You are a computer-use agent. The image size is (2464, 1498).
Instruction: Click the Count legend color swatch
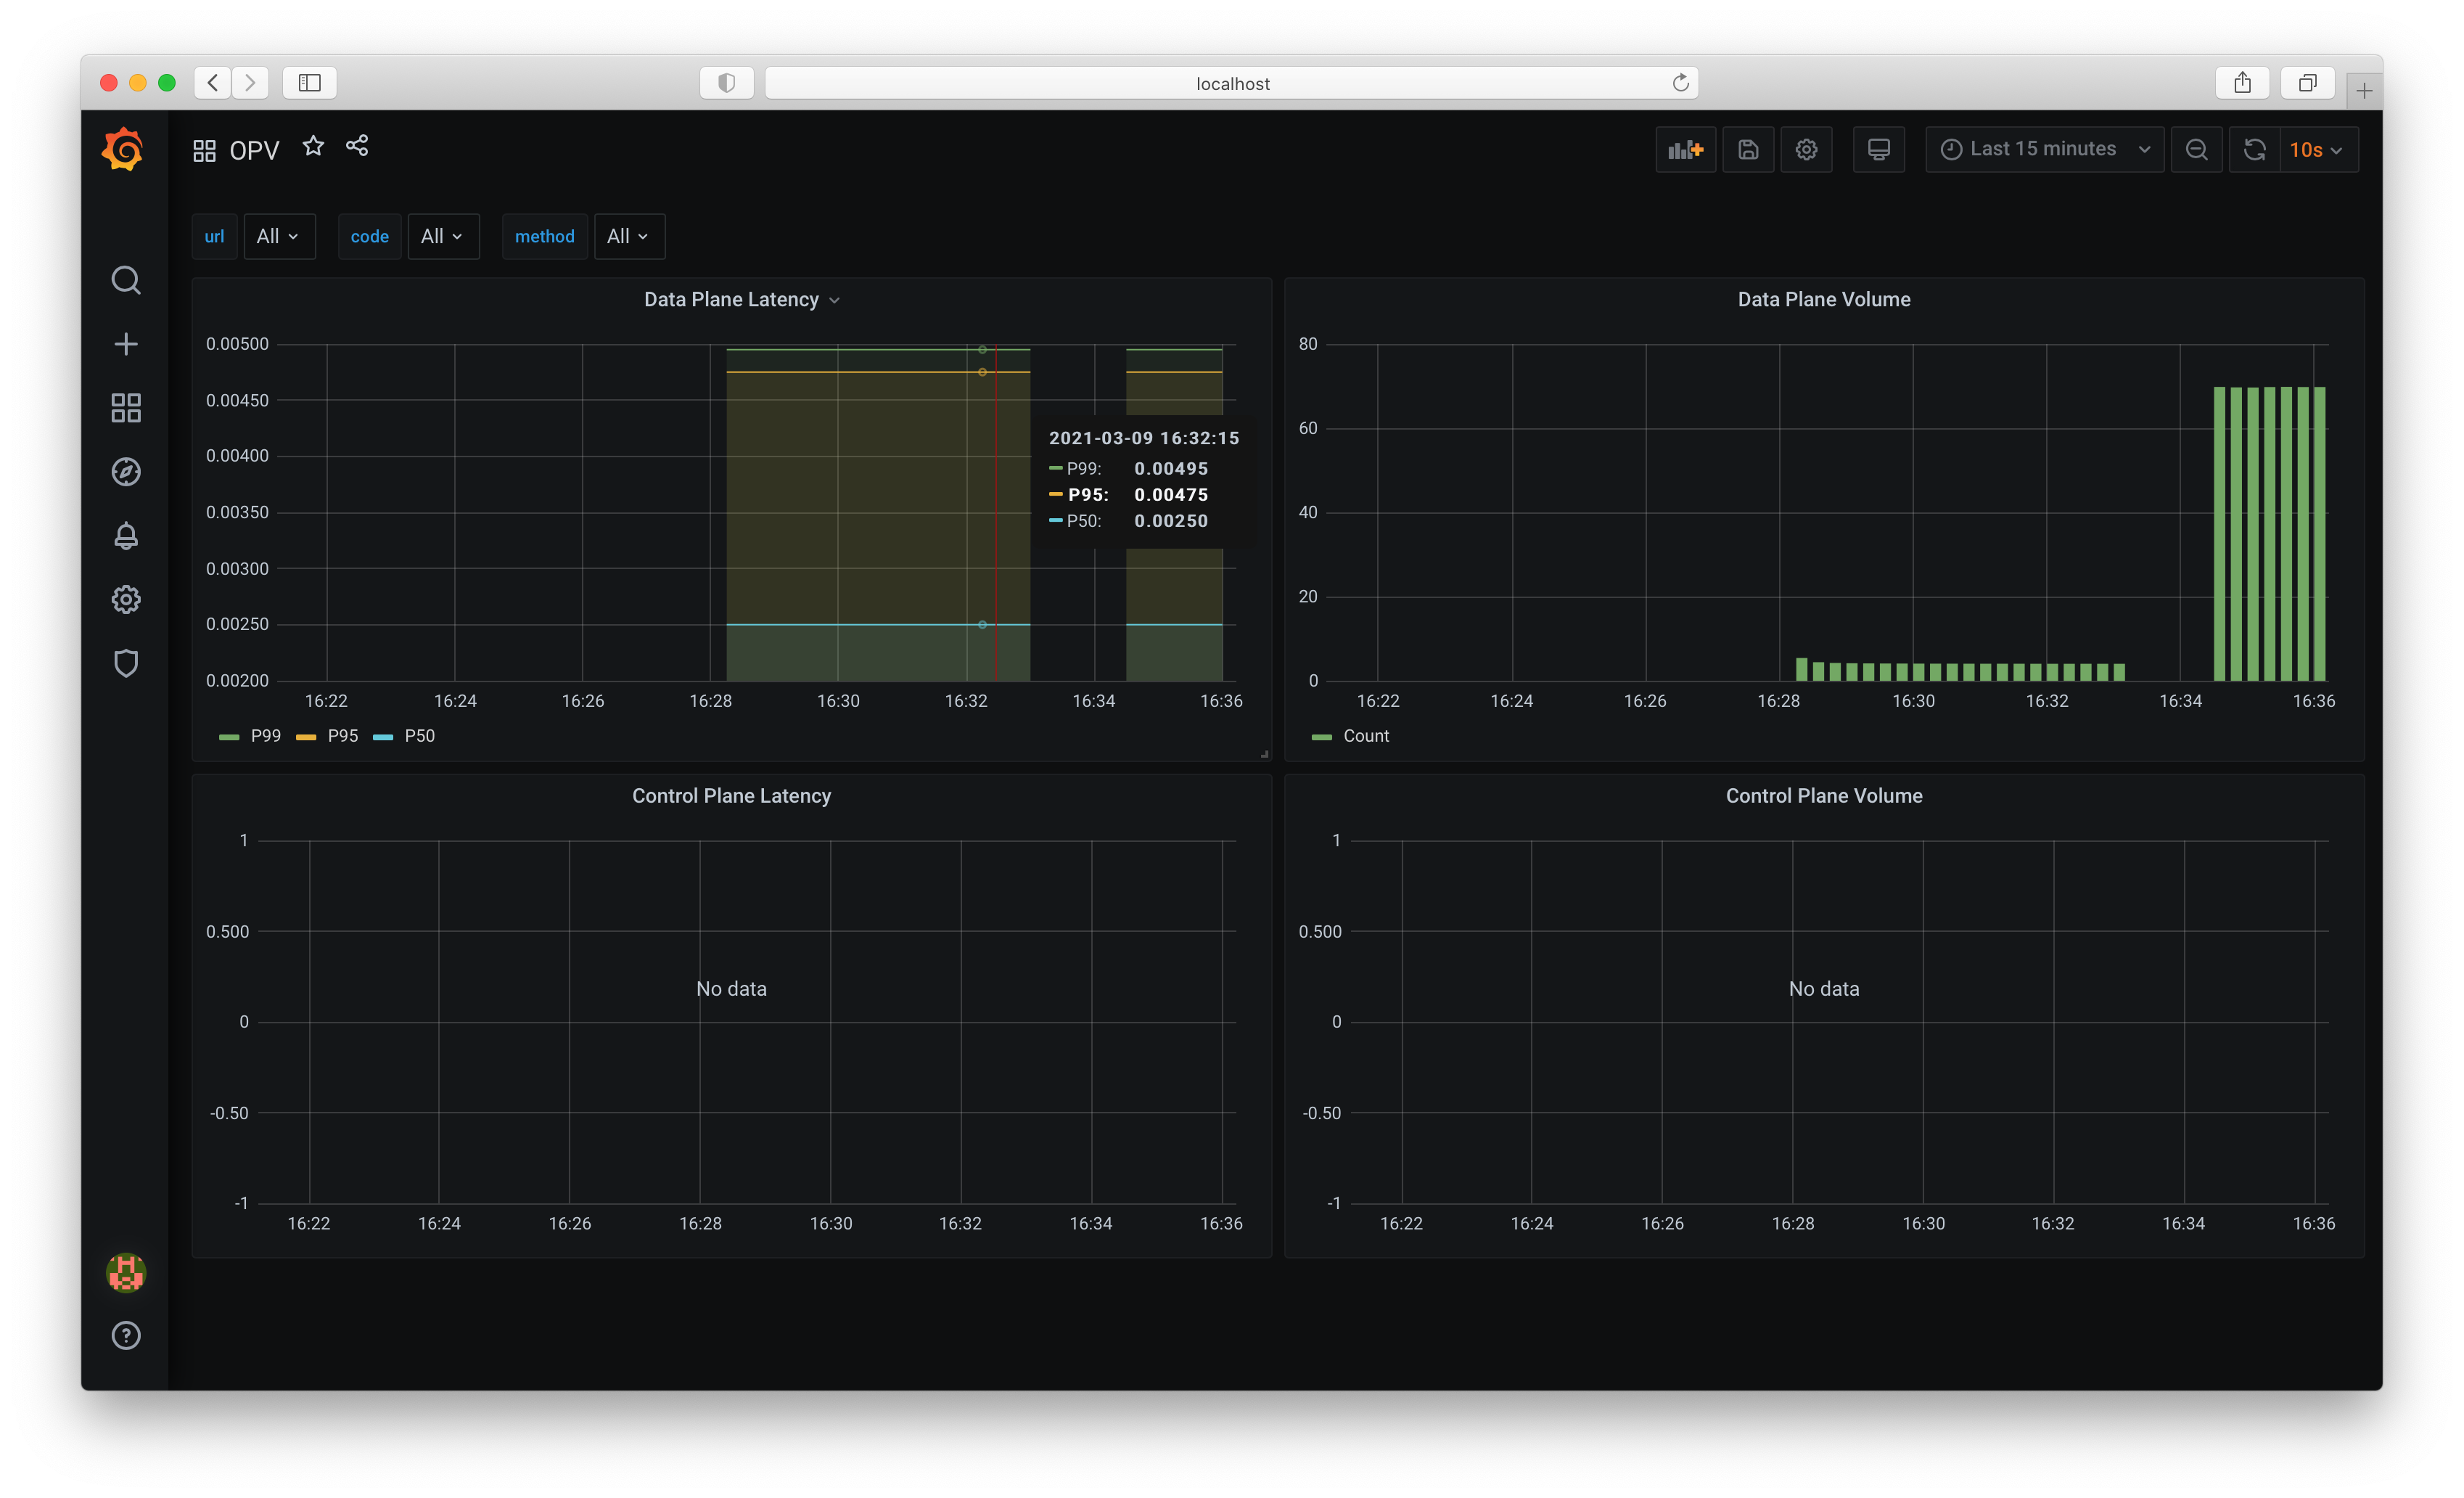pos(1322,737)
